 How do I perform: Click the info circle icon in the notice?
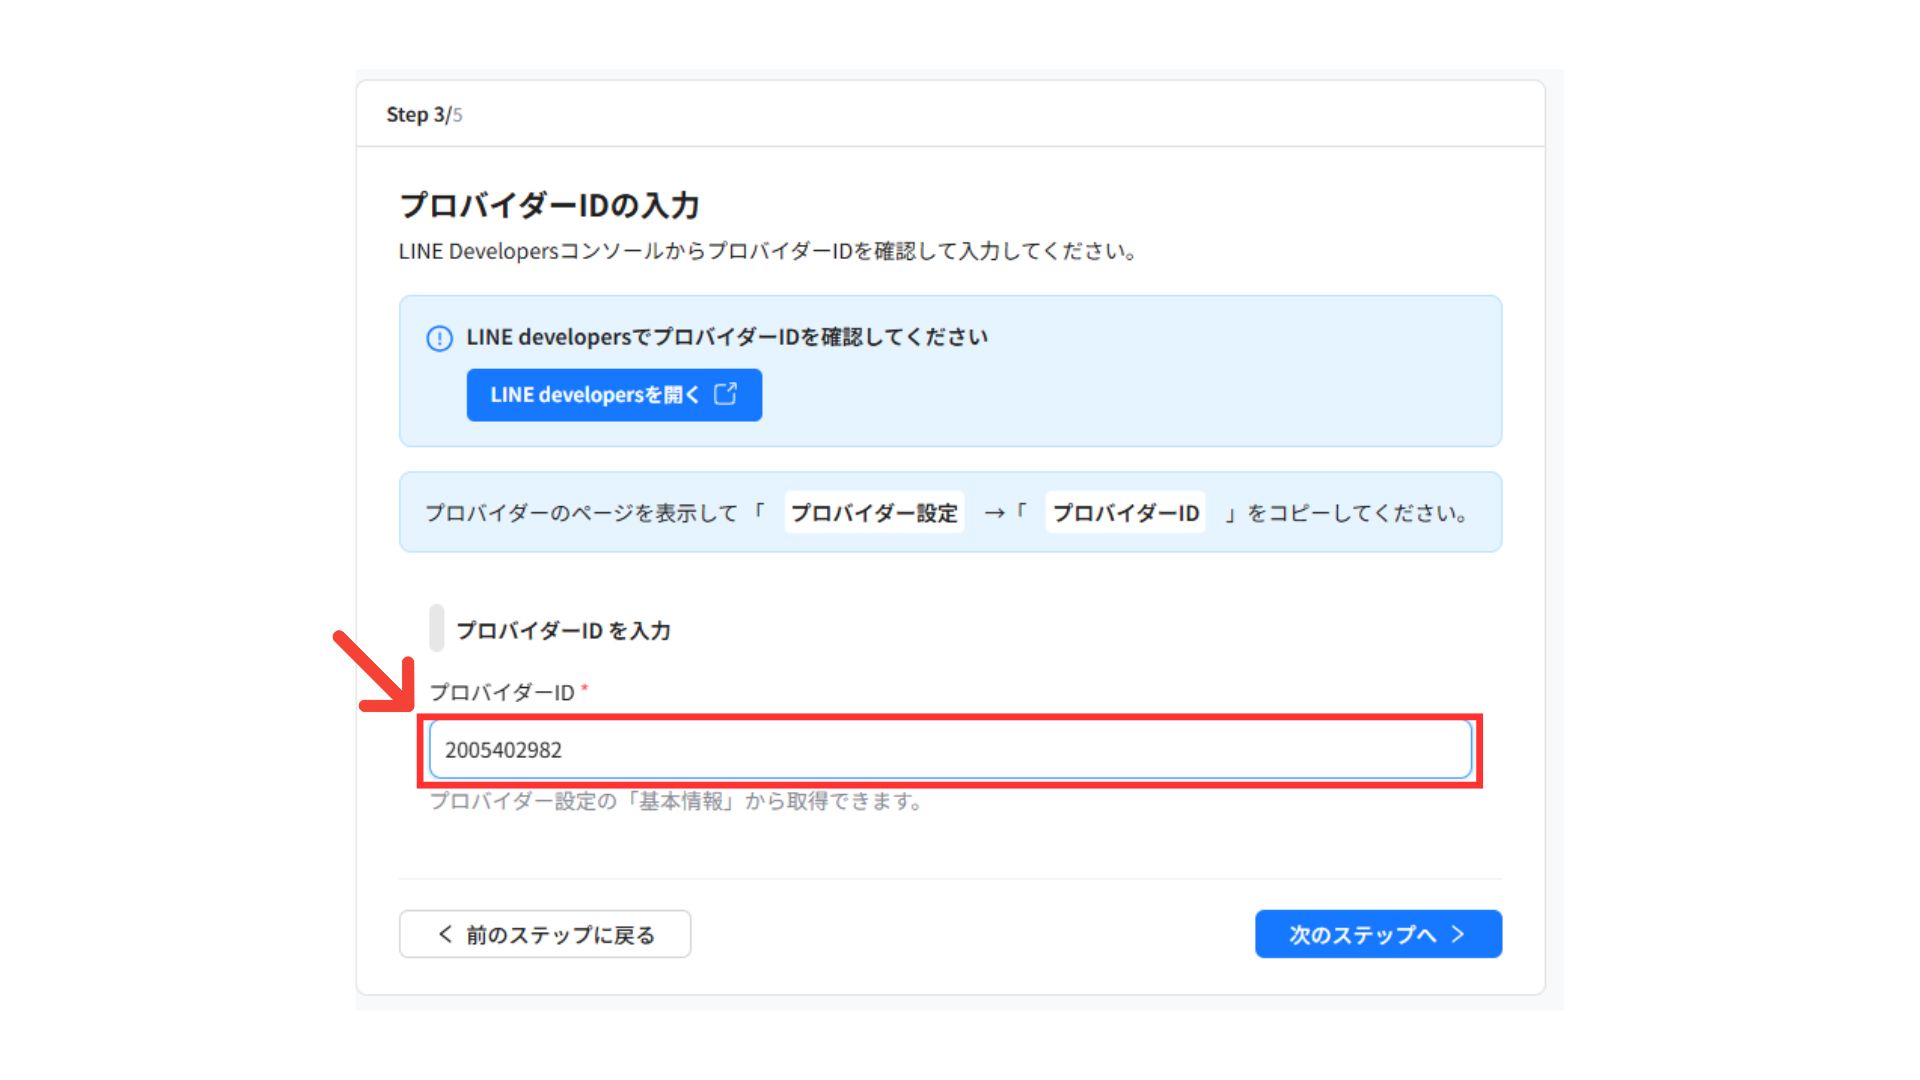(439, 338)
